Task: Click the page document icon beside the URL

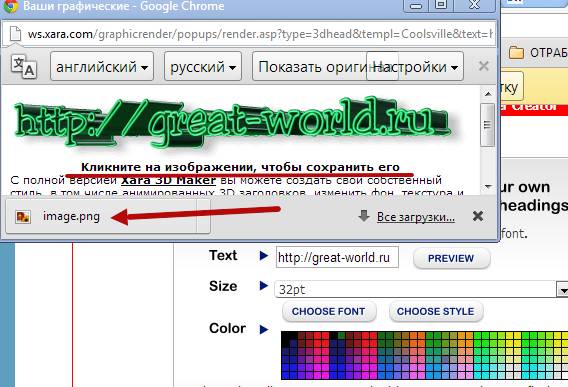Action: (x=15, y=34)
